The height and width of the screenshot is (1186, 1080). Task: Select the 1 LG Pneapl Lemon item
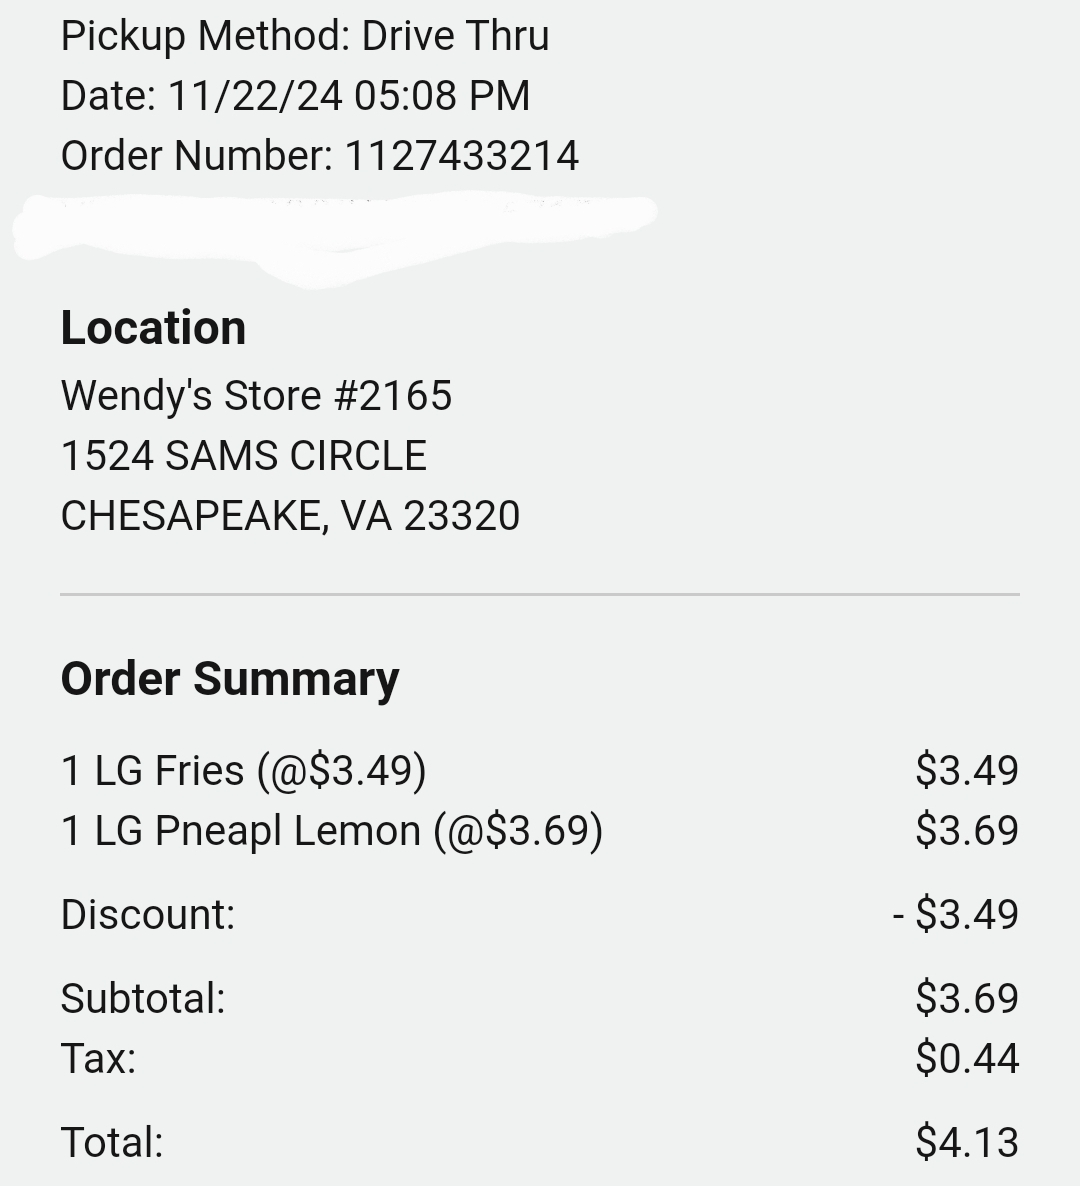[331, 831]
